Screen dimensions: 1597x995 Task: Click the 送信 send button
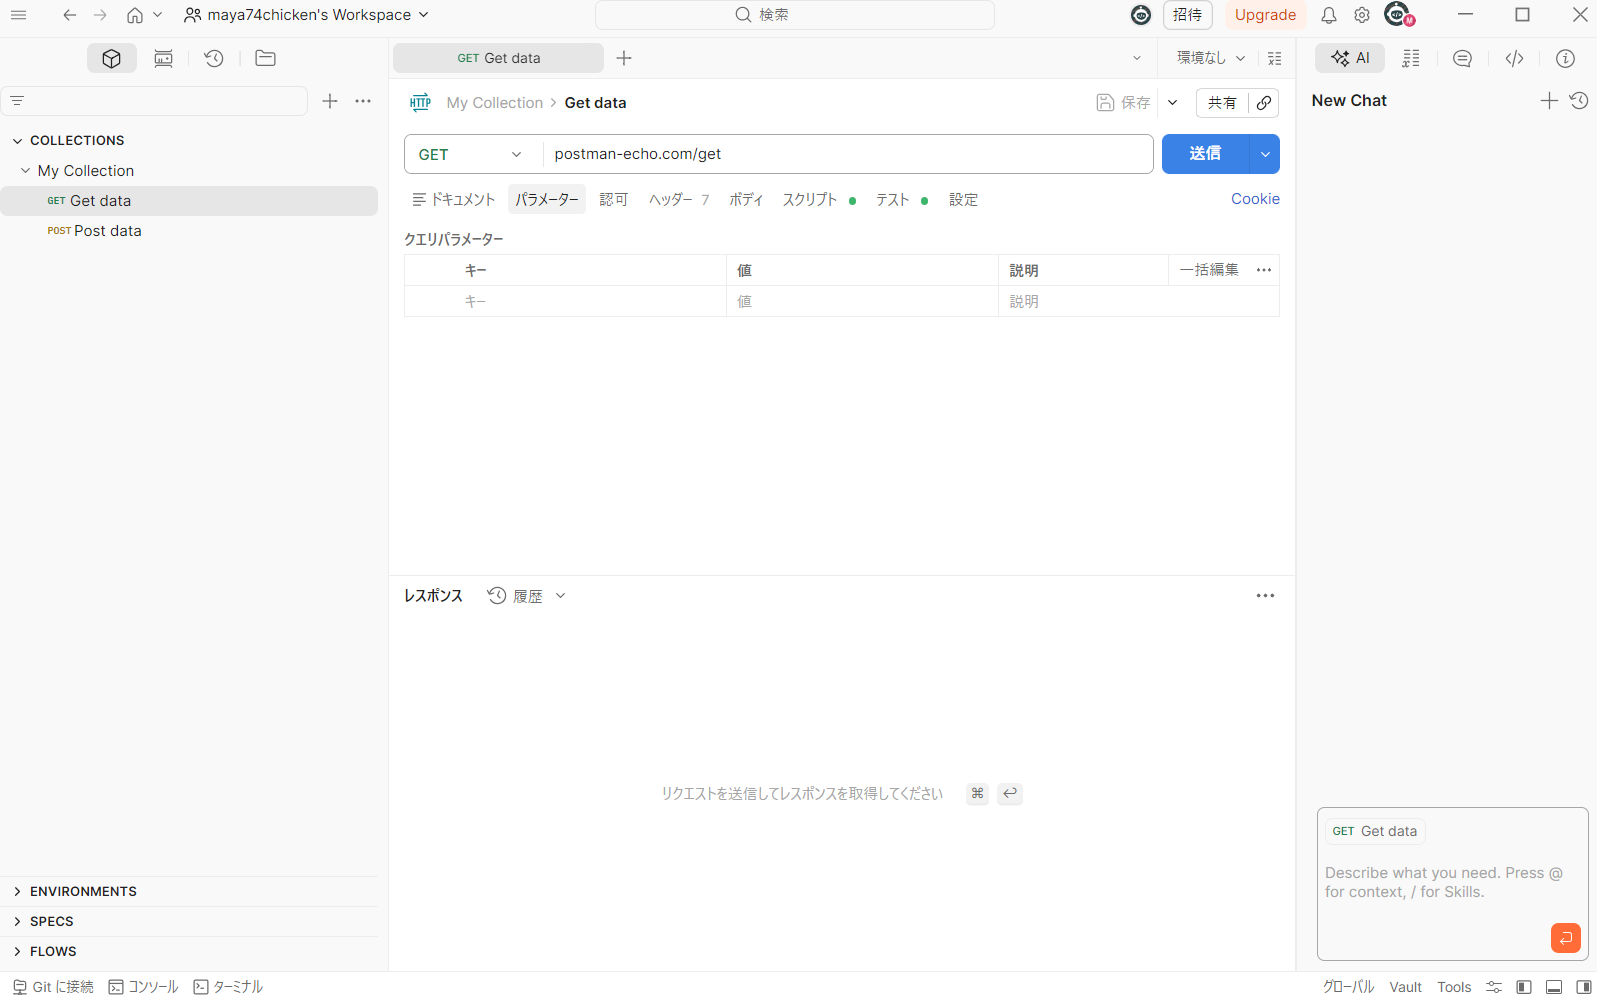coord(1205,154)
